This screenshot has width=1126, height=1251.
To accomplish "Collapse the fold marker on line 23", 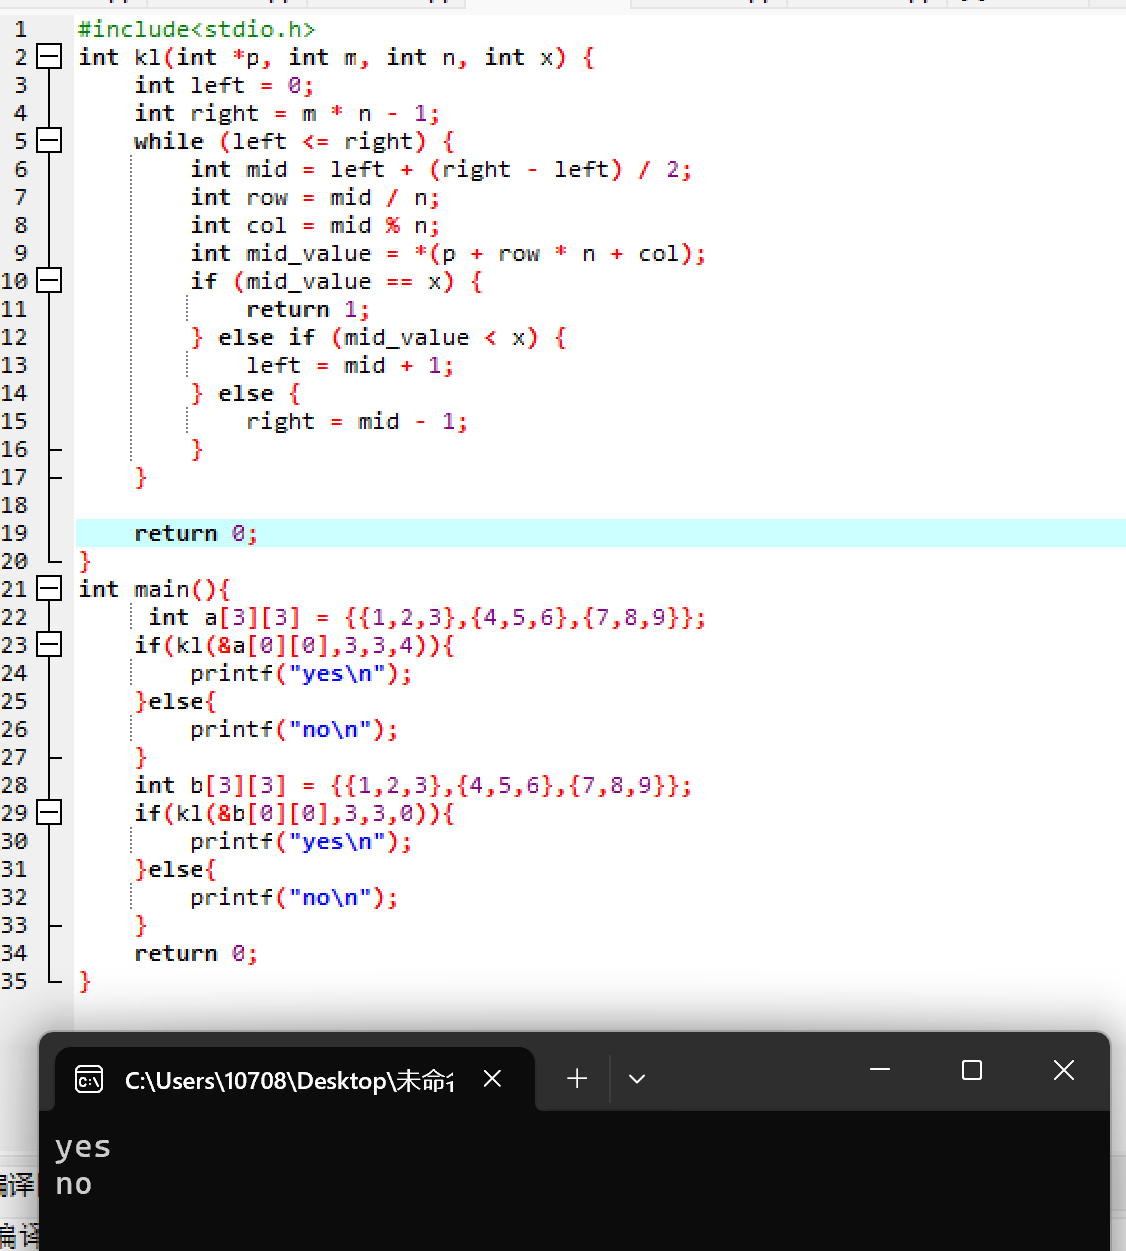I will [49, 645].
